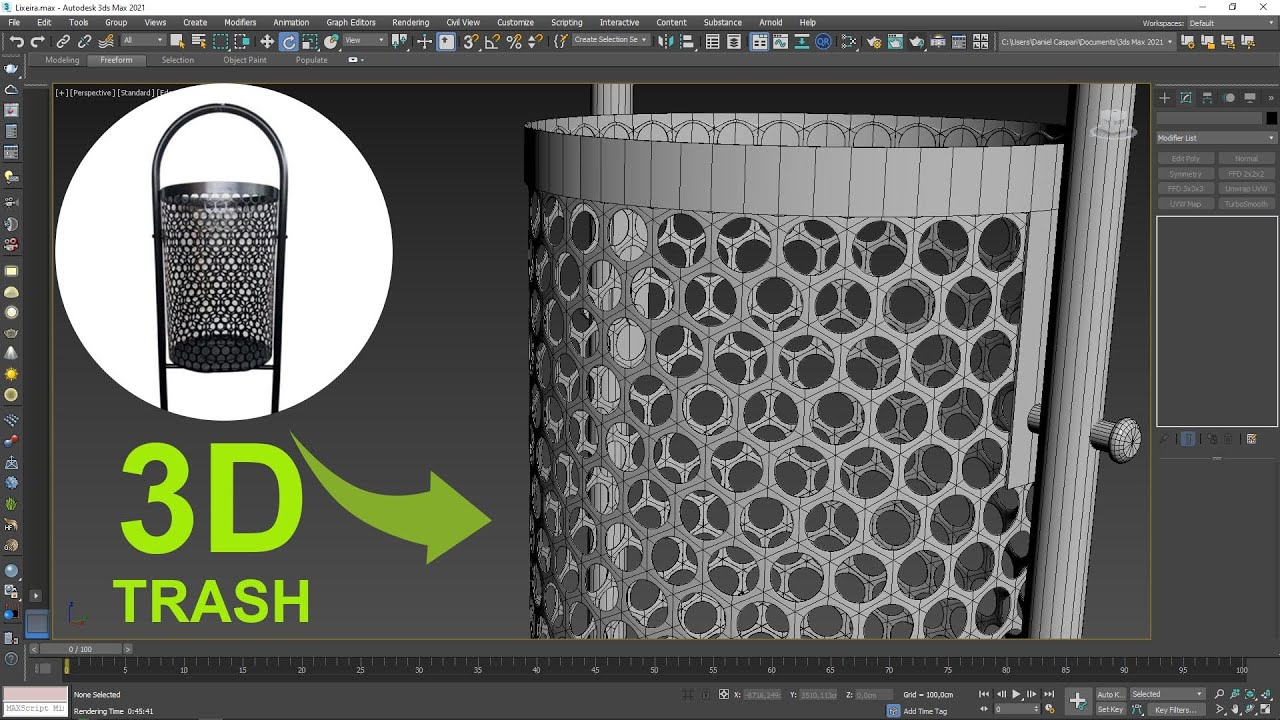Open the Graph Editors menu
This screenshot has width=1280, height=720.
tap(351, 22)
